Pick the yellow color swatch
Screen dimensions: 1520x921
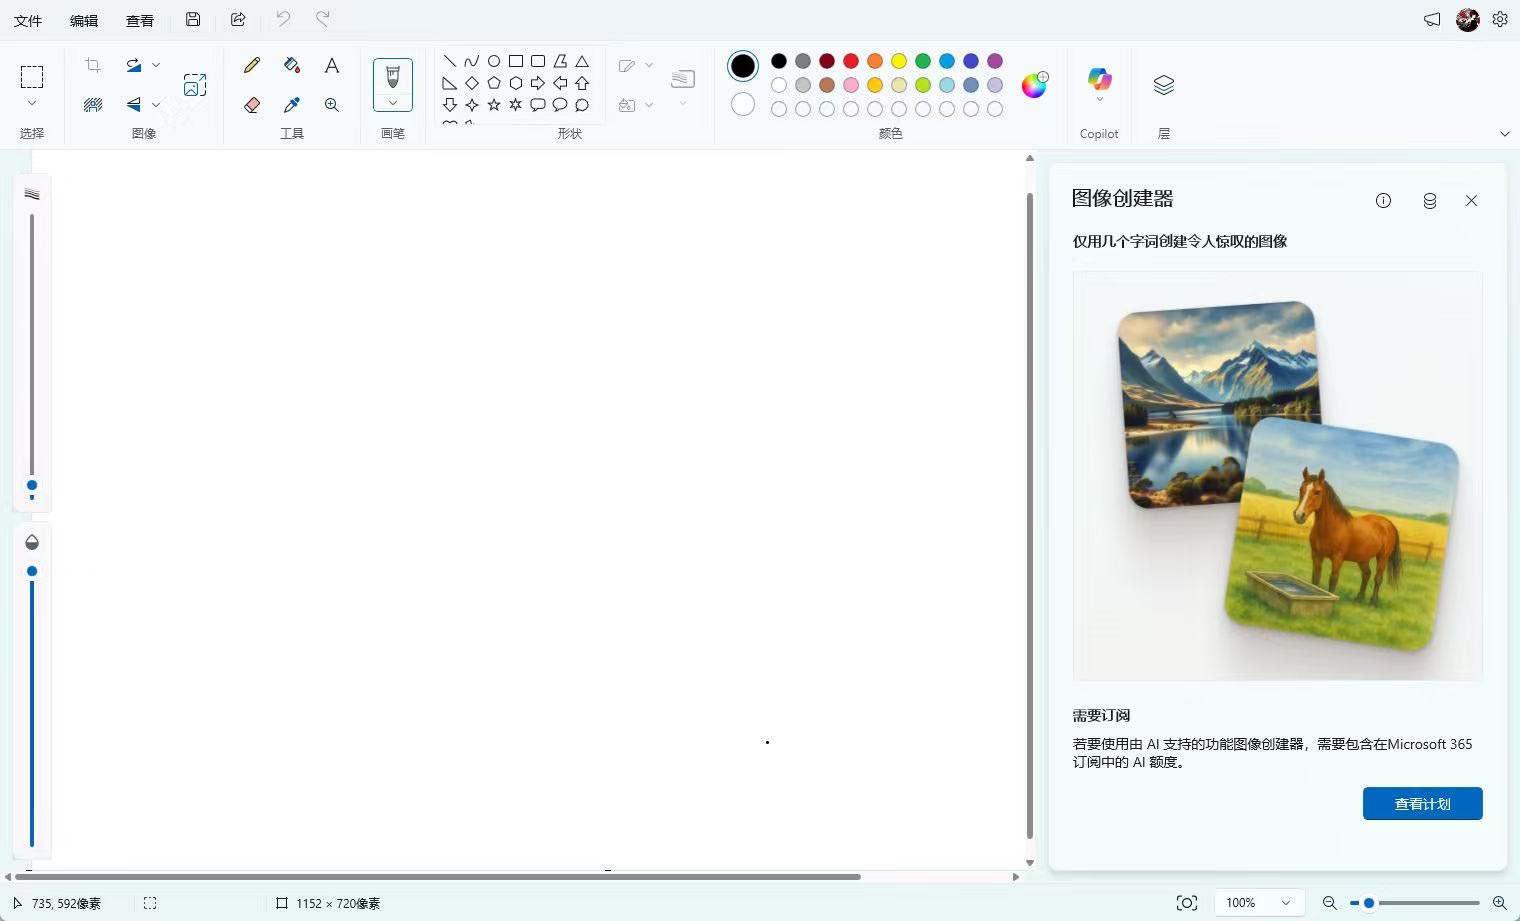point(899,61)
